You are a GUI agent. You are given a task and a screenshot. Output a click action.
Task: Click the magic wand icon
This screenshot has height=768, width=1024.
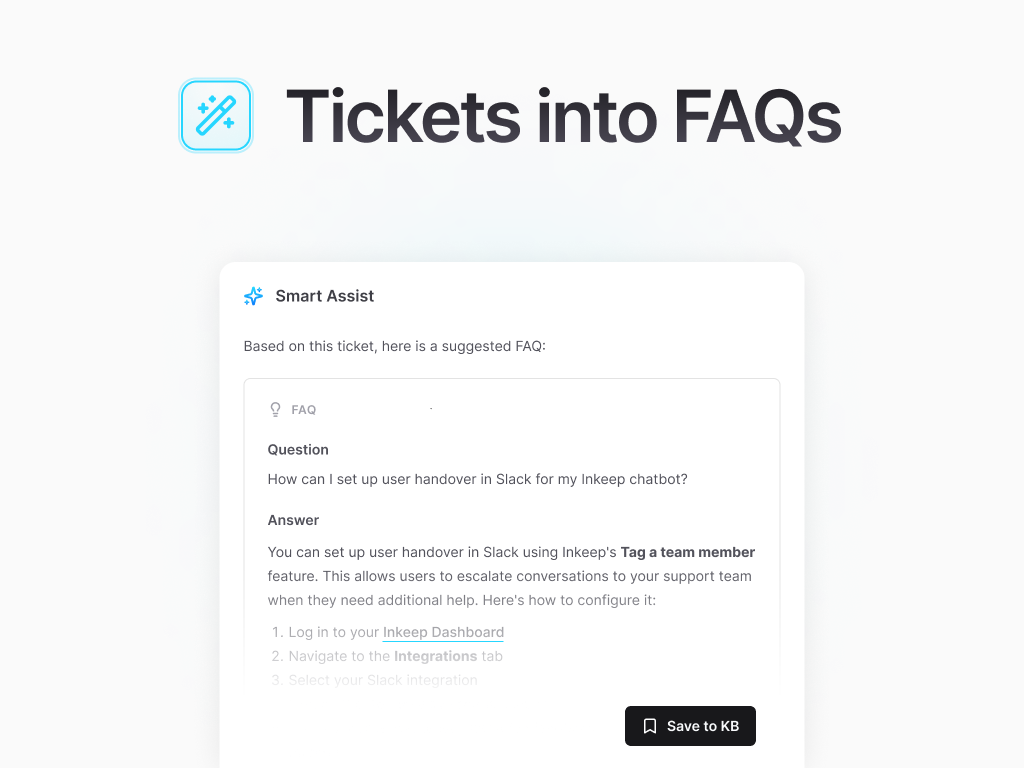click(216, 116)
